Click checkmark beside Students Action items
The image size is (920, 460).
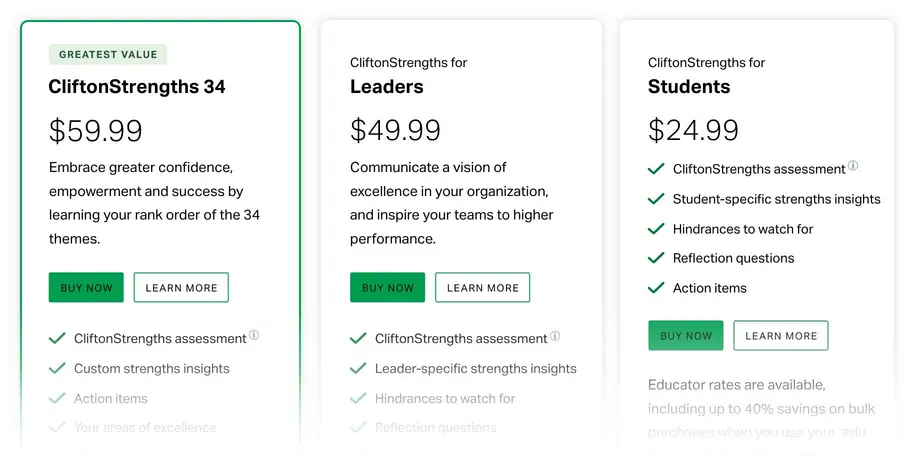(x=656, y=288)
